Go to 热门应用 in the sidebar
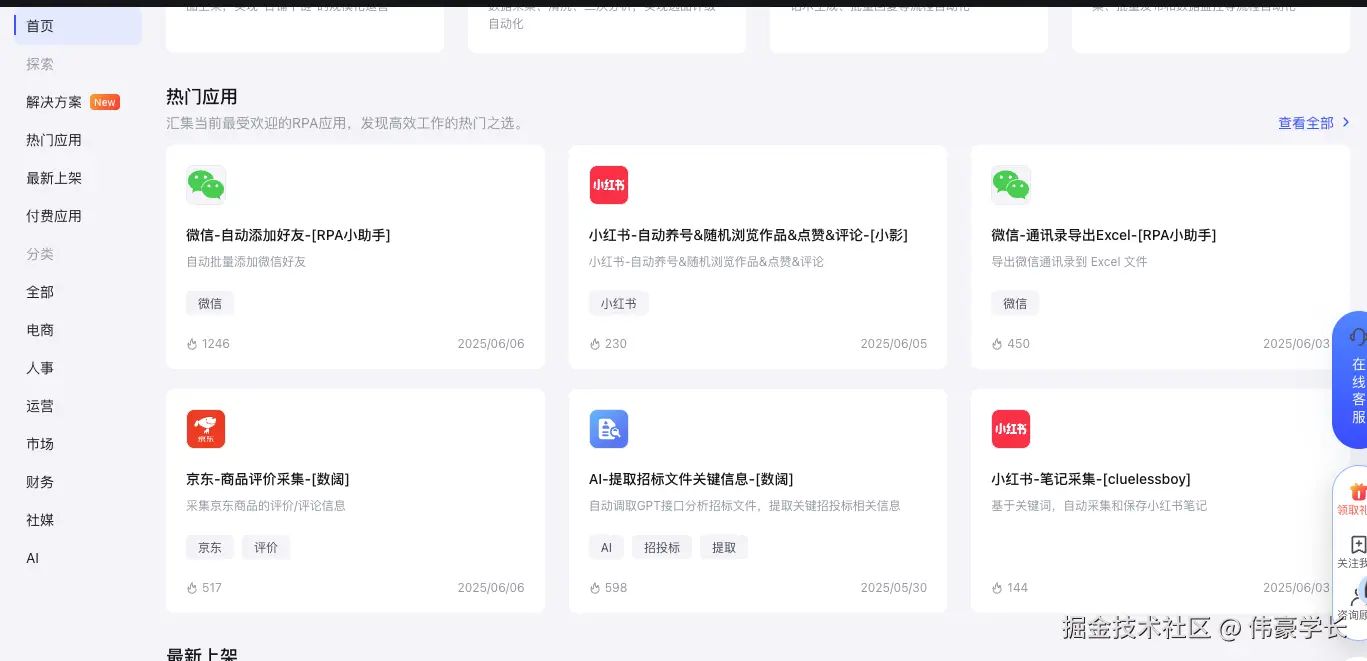 [x=54, y=140]
